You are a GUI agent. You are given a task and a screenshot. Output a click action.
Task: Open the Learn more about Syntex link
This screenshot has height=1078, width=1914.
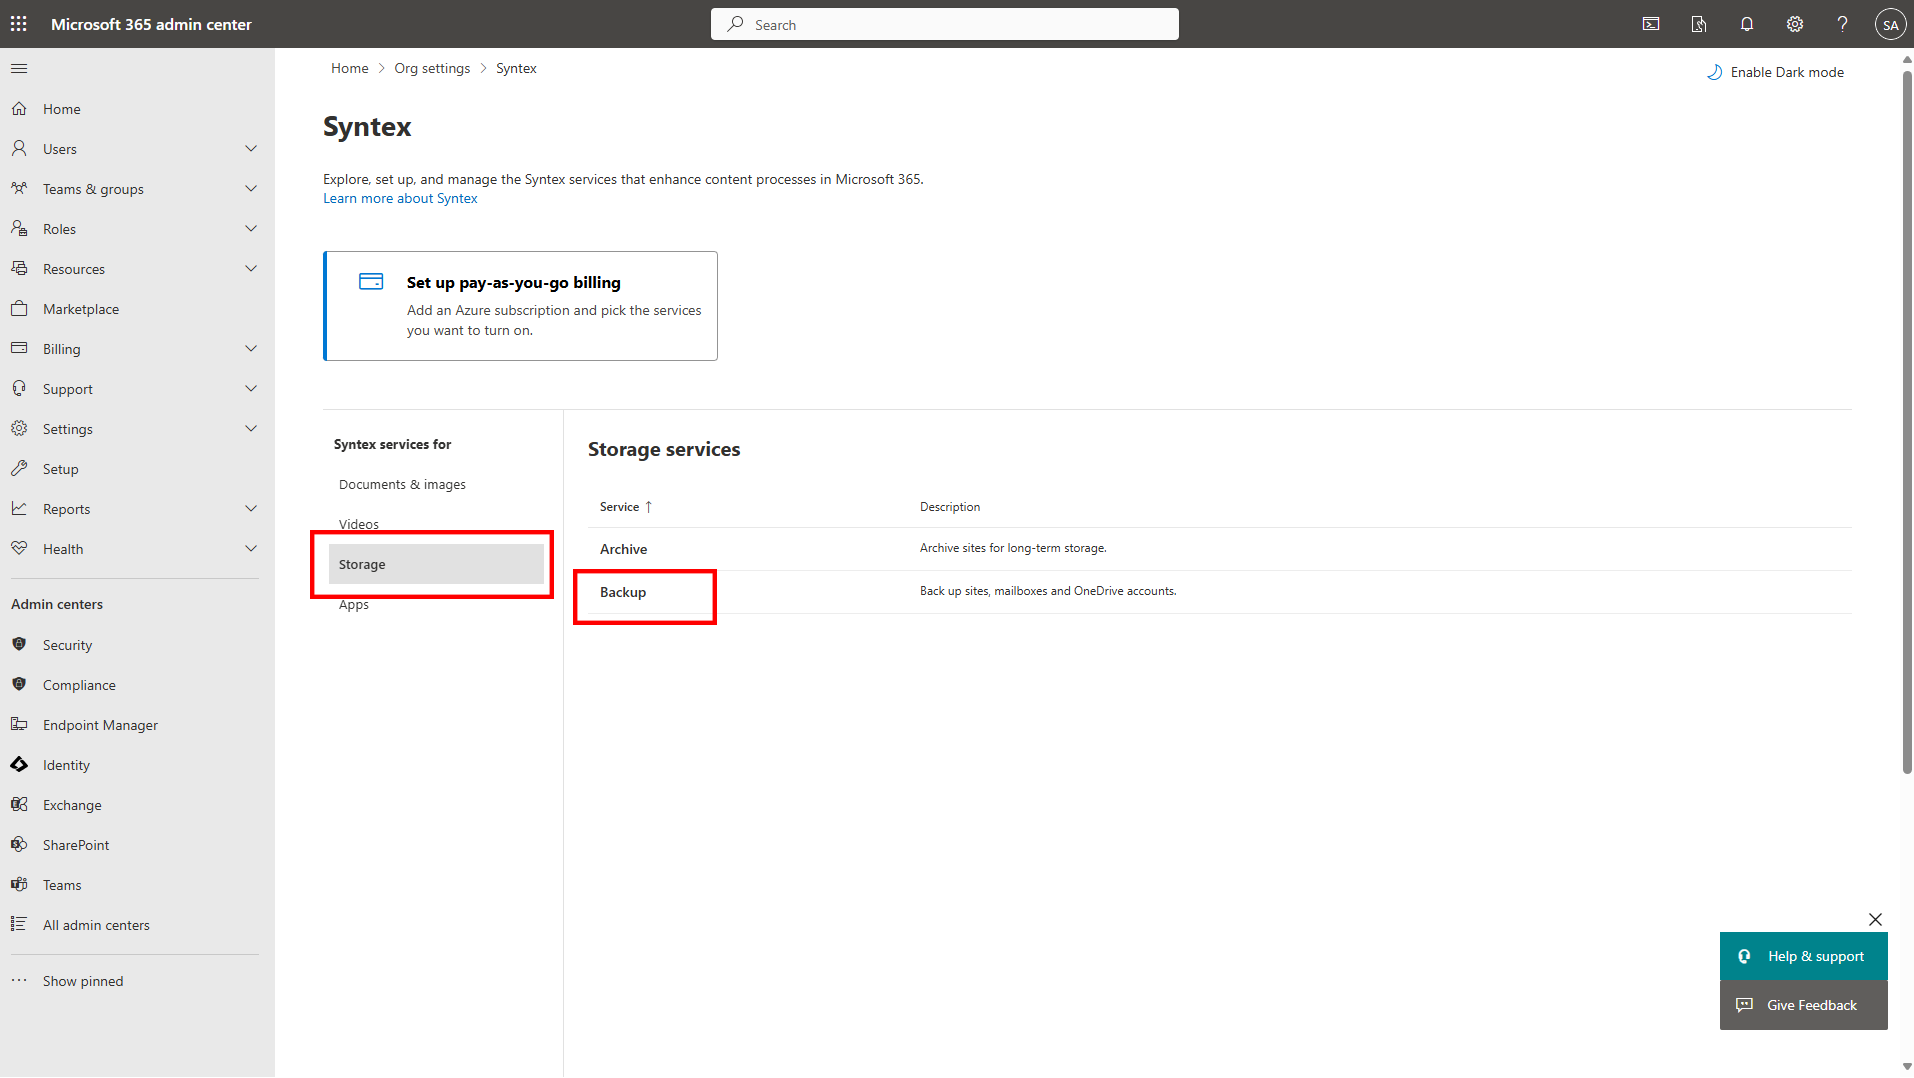(399, 197)
